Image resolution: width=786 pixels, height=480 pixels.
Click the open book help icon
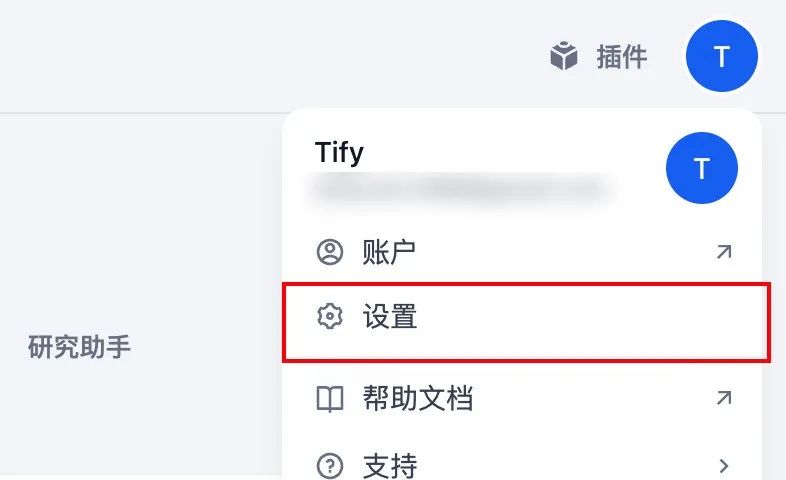330,398
